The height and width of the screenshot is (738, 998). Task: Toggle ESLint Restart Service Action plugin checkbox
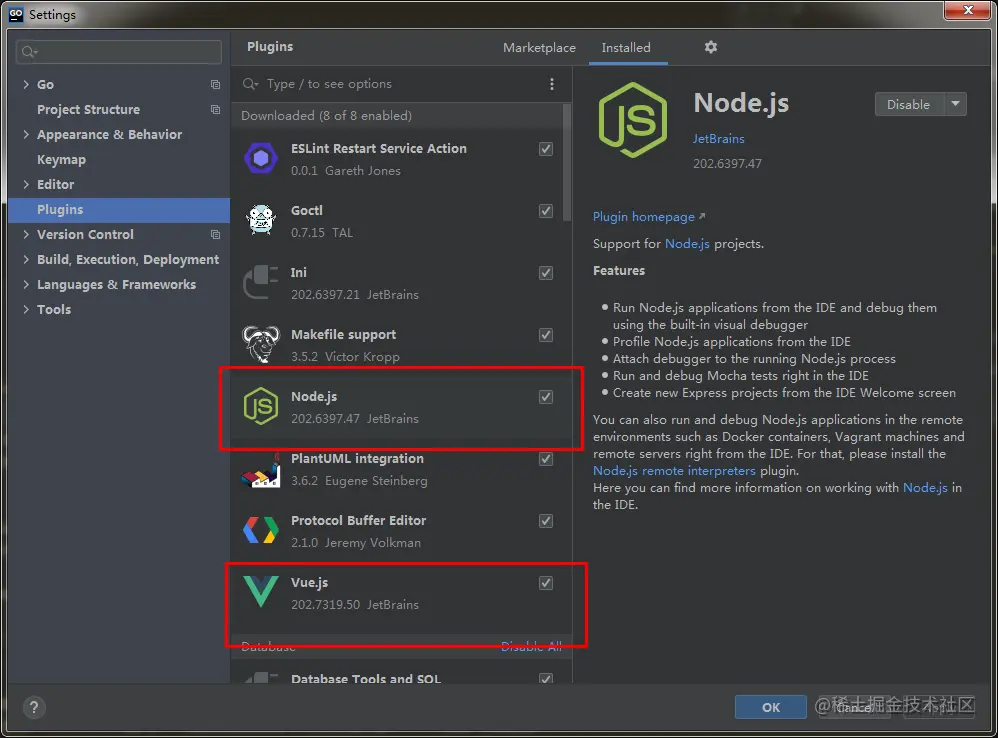pos(545,149)
